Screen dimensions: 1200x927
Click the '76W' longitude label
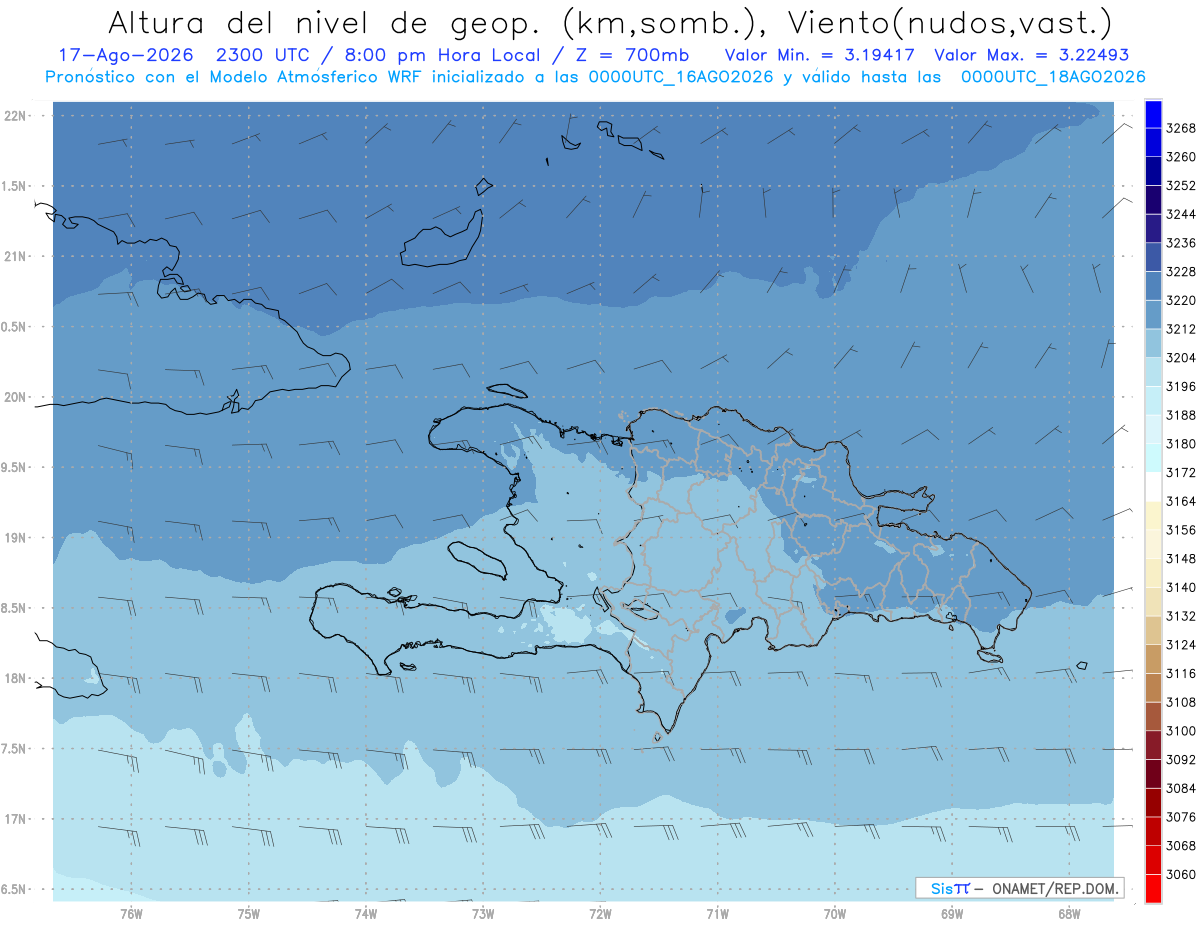131,913
